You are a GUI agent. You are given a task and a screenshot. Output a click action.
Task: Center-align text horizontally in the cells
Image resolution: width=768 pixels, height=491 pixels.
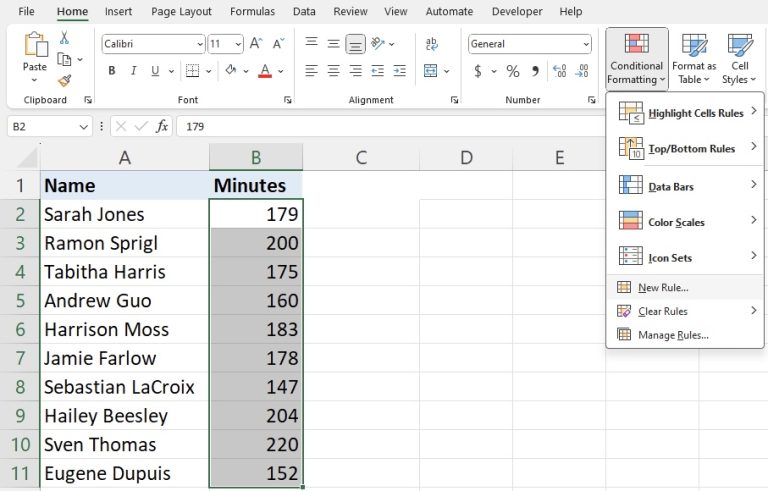333,71
